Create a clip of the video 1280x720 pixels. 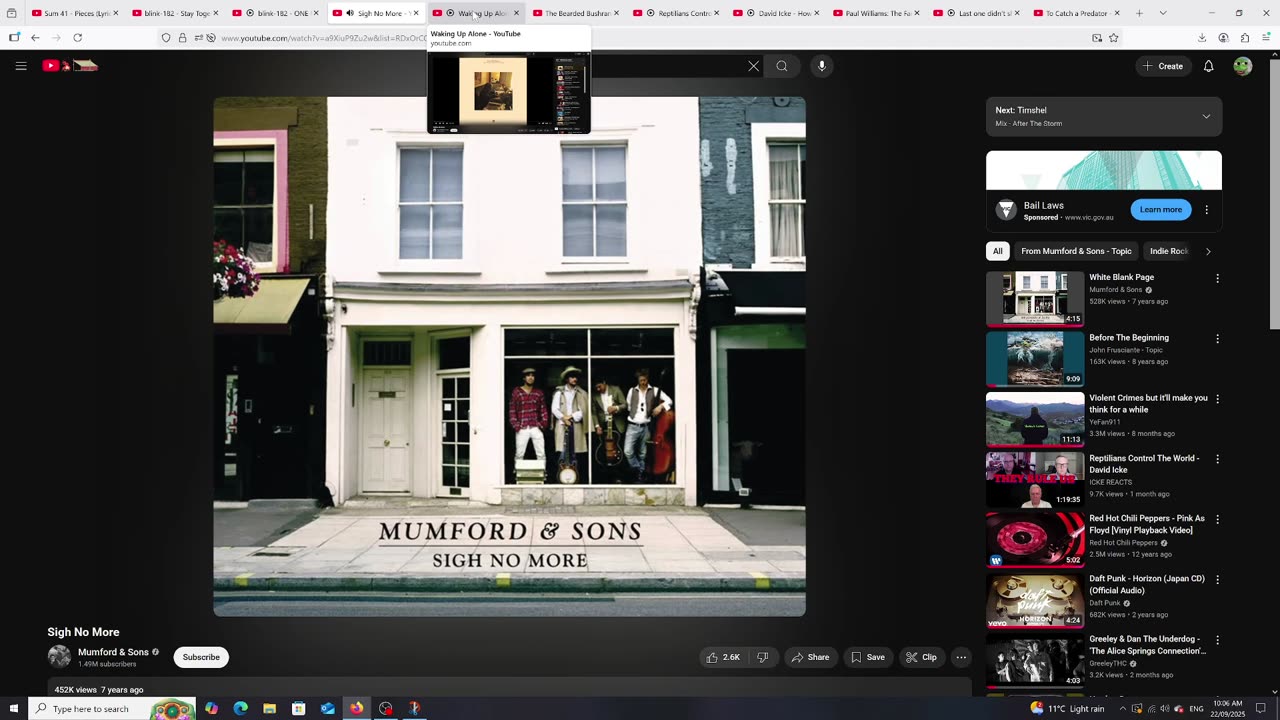[922, 657]
